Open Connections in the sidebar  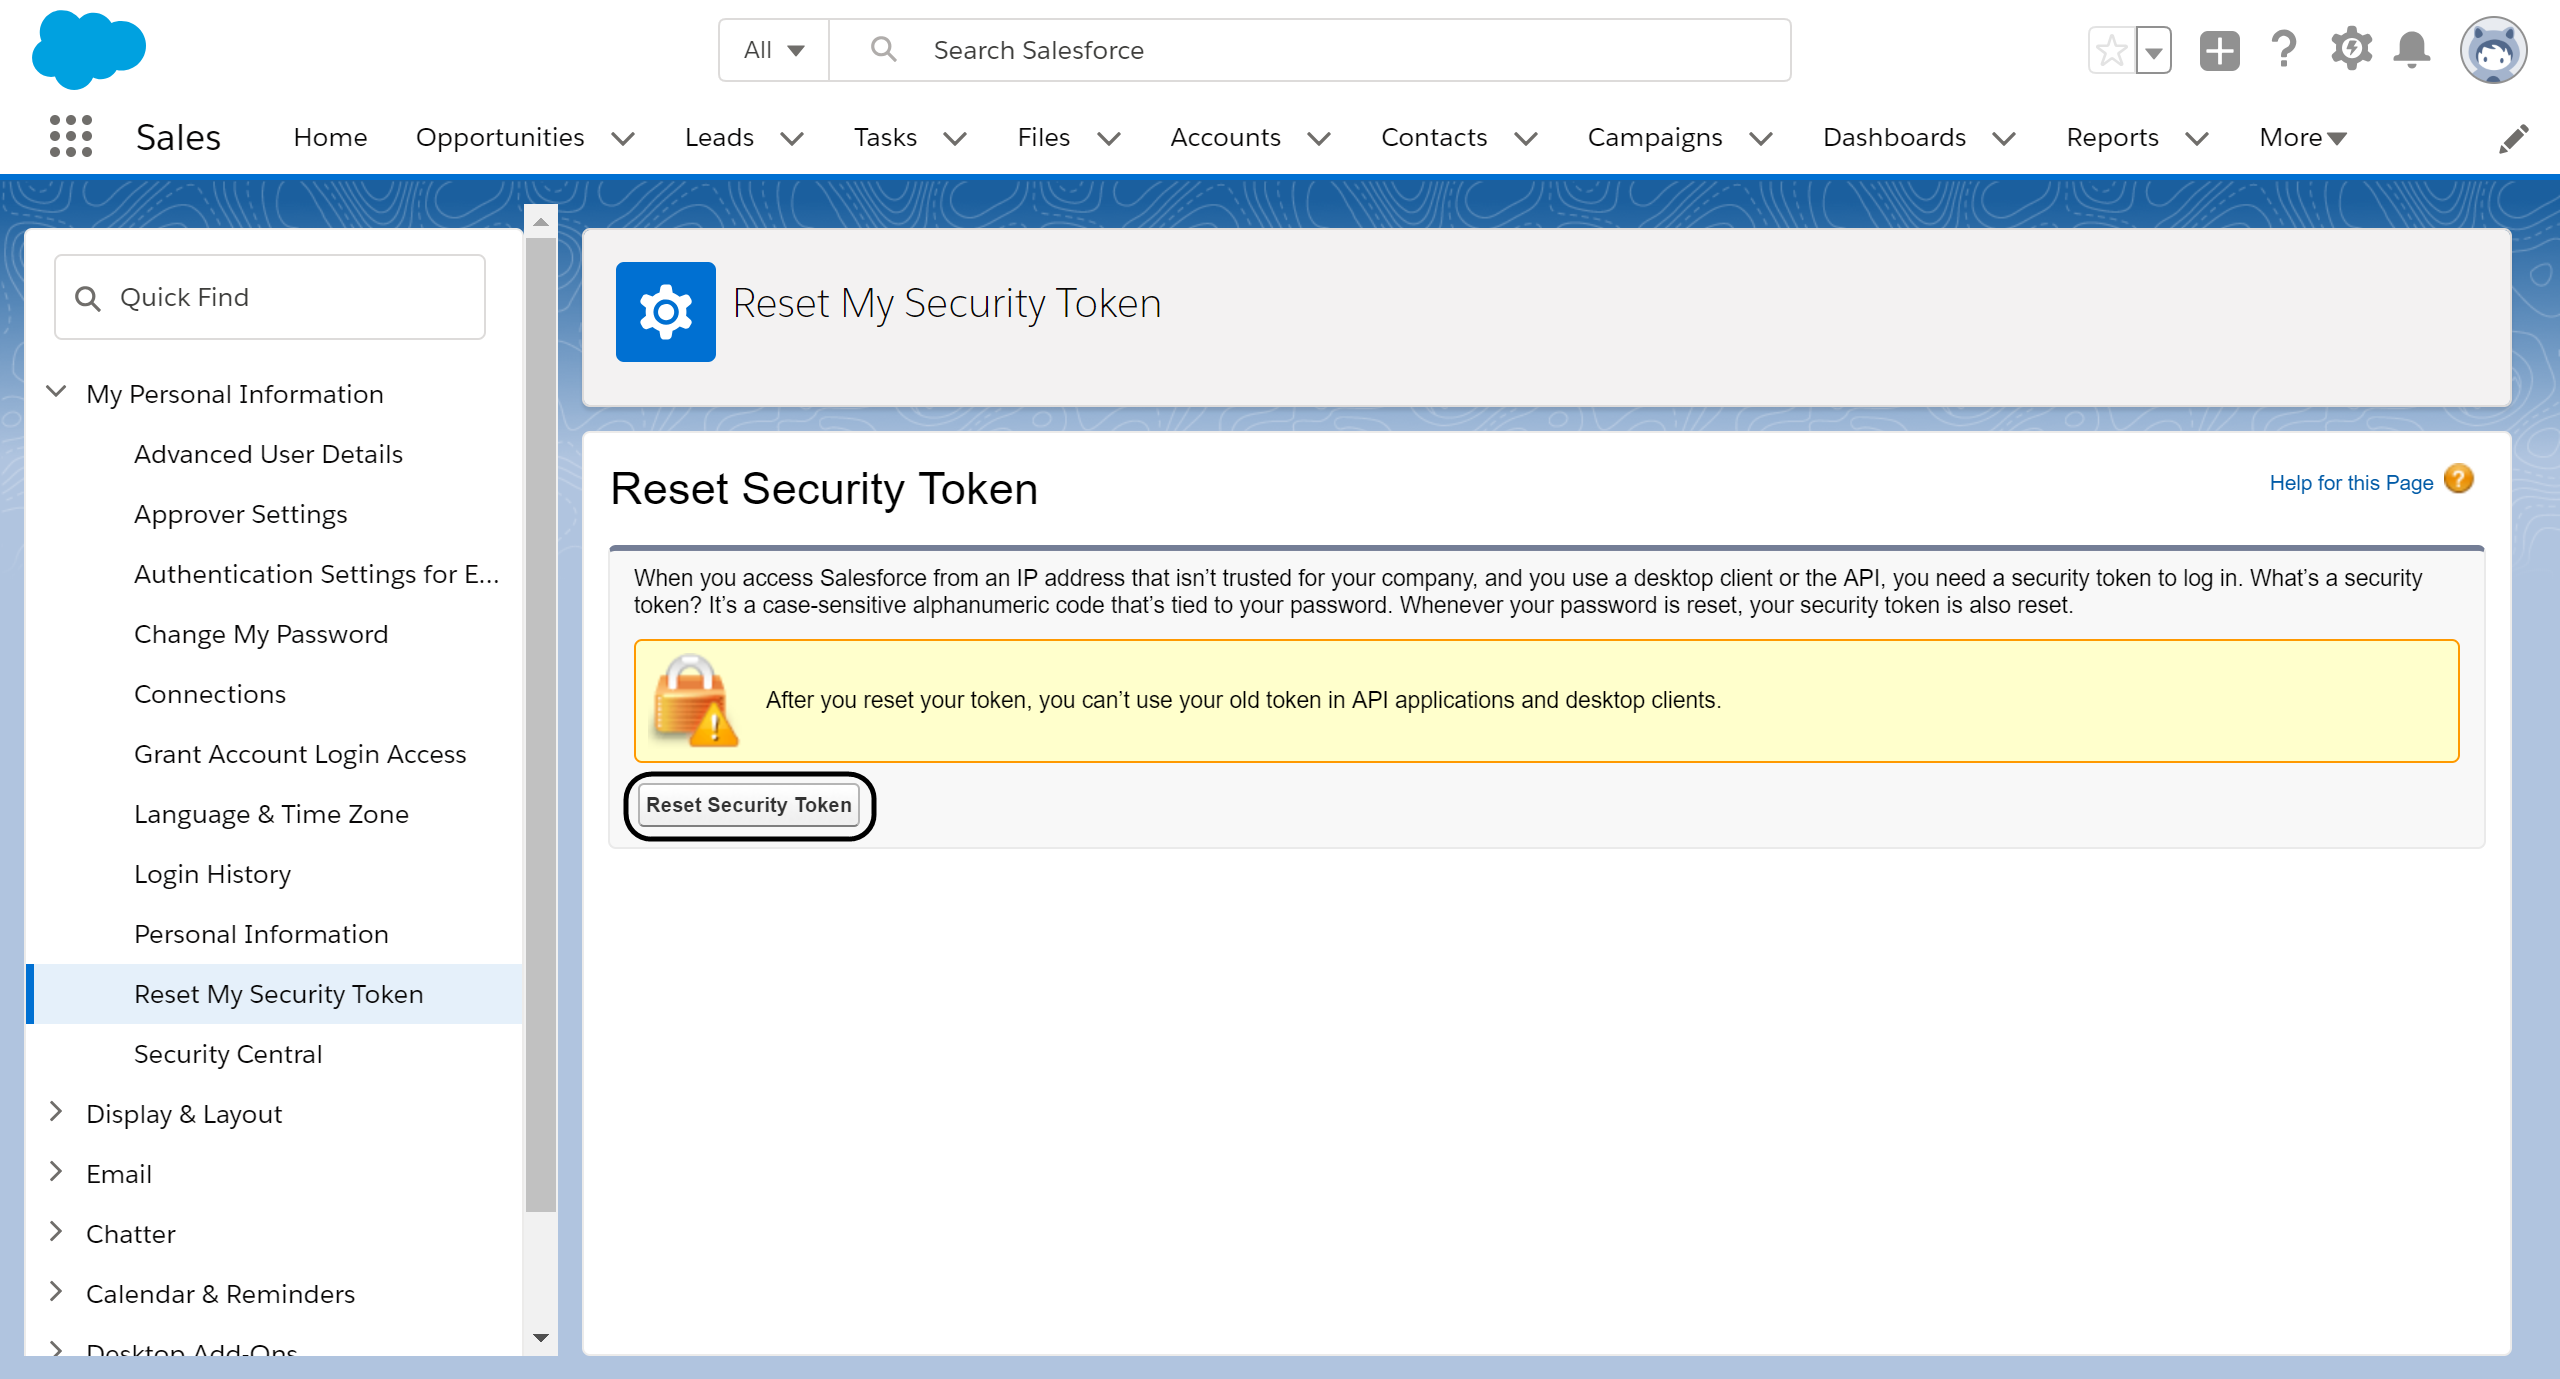tap(210, 694)
